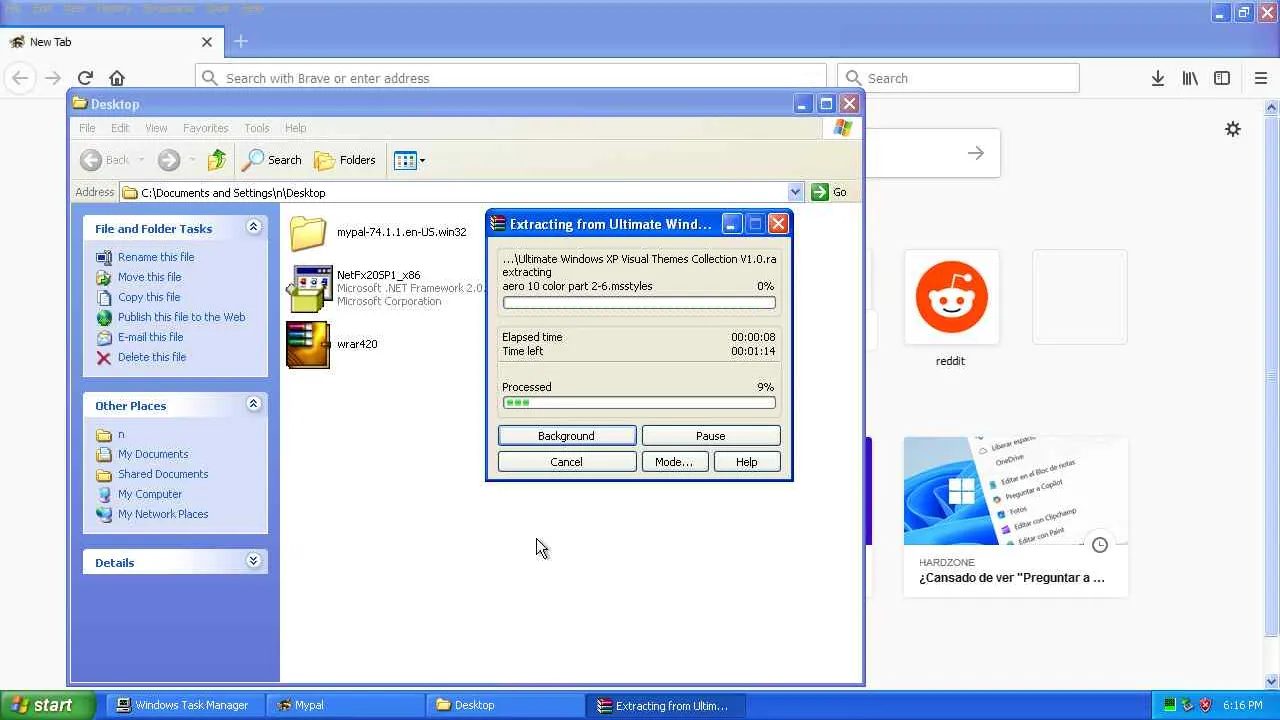This screenshot has width=1280, height=720.
Task: Click the Processed progress bar at 9%
Action: coord(639,403)
